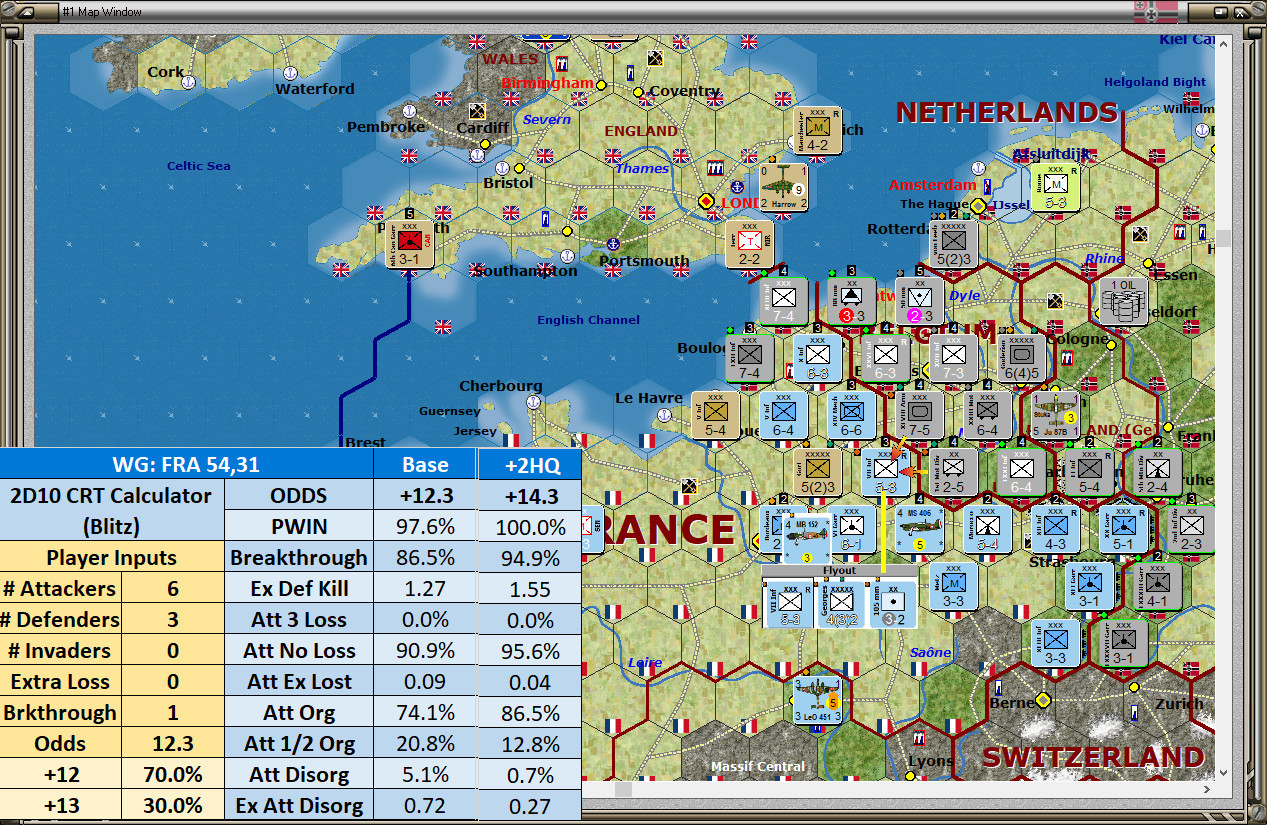Click the # Attackers value 6
The image size is (1267, 825).
click(173, 589)
